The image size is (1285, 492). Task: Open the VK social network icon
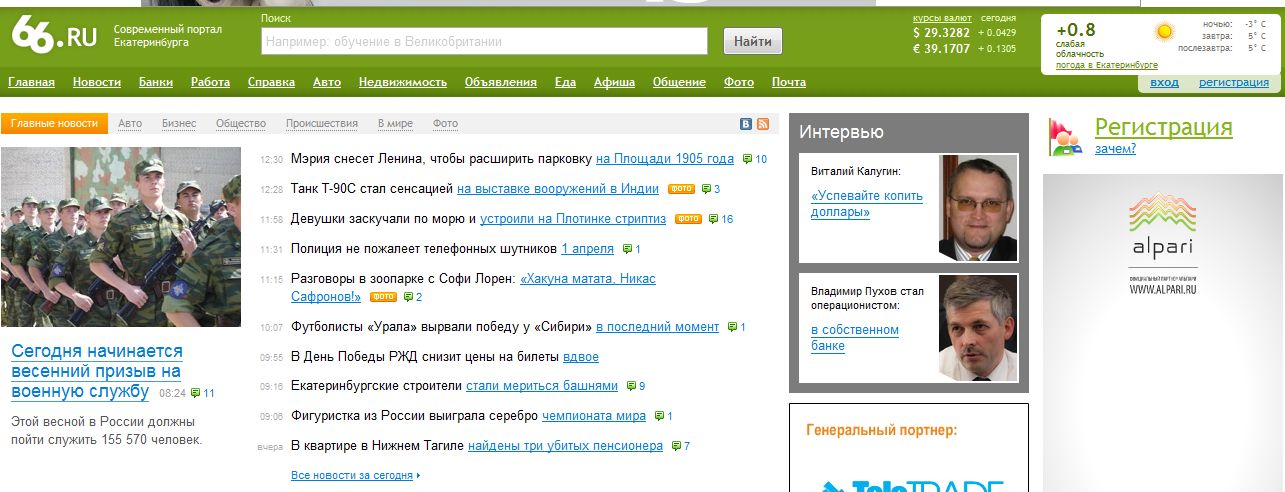tap(746, 124)
